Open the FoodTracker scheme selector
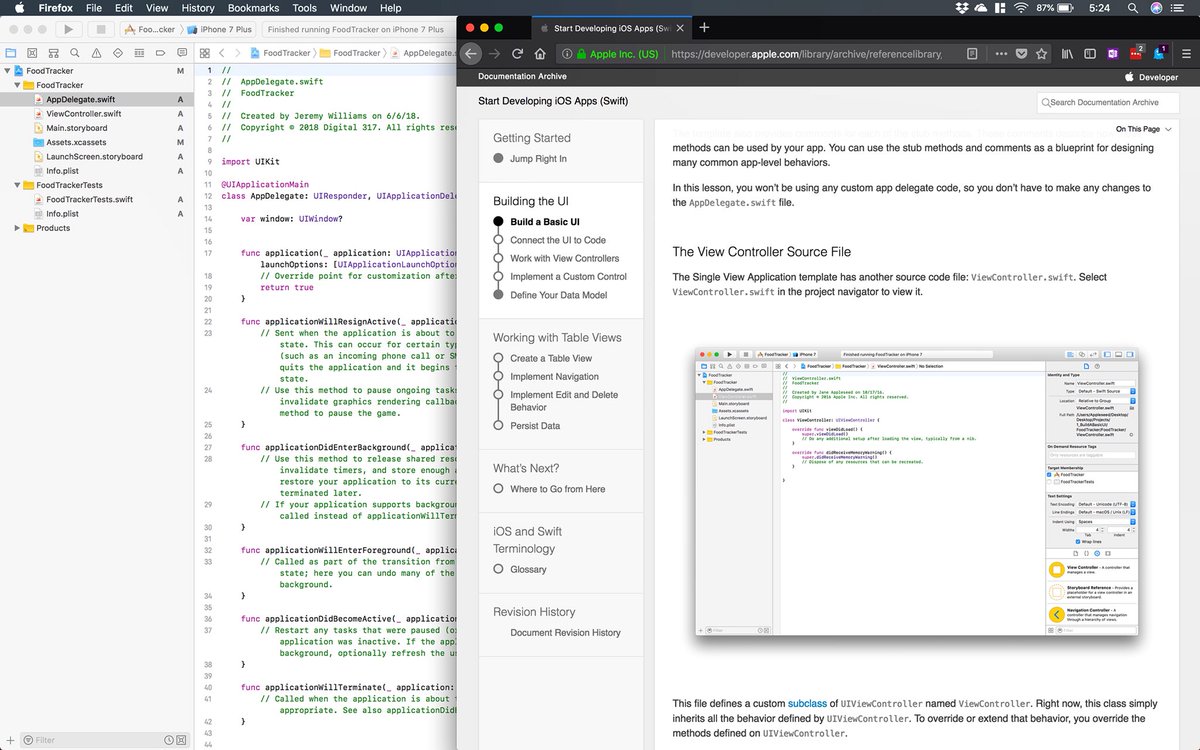 click(149, 29)
